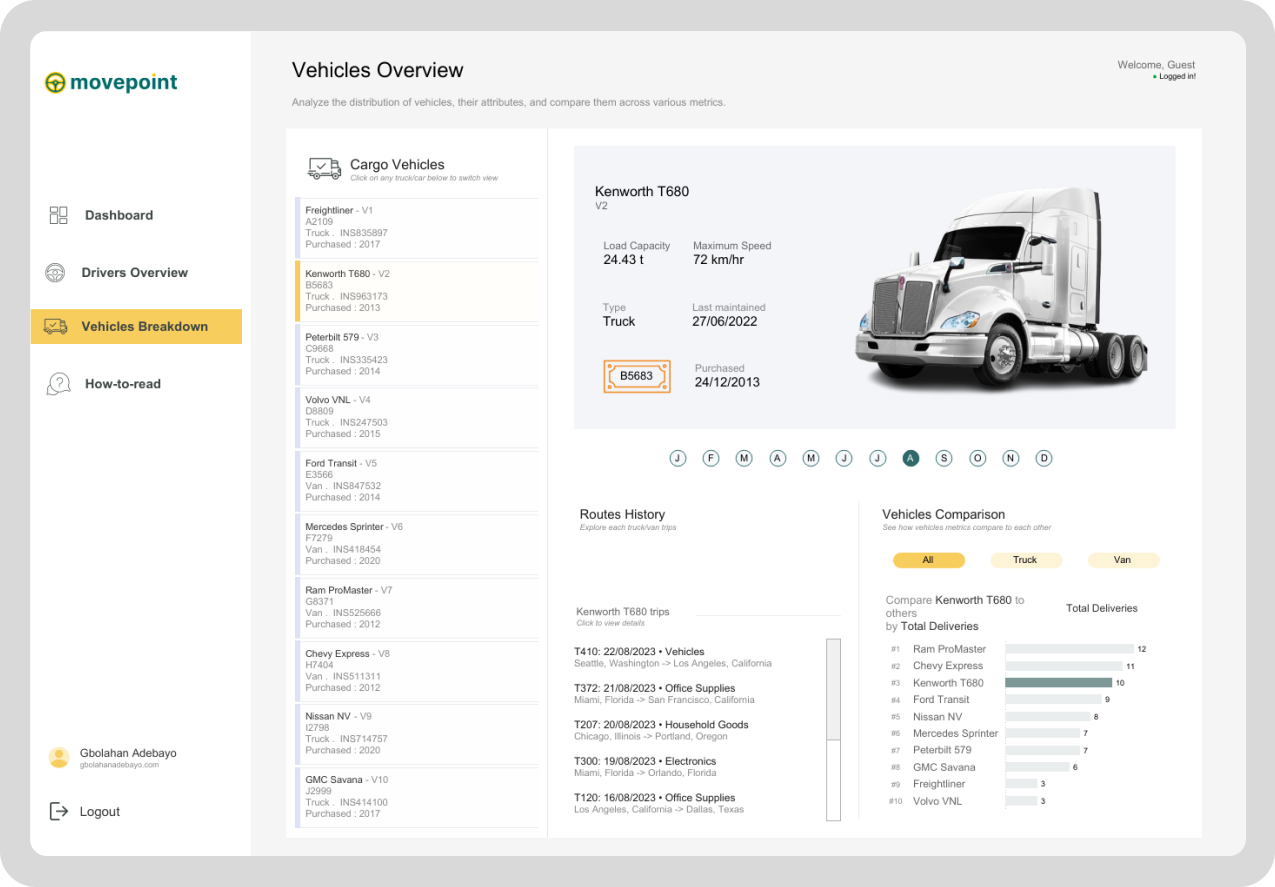
Task: Filter comparison by All vehicles
Action: [x=929, y=560]
